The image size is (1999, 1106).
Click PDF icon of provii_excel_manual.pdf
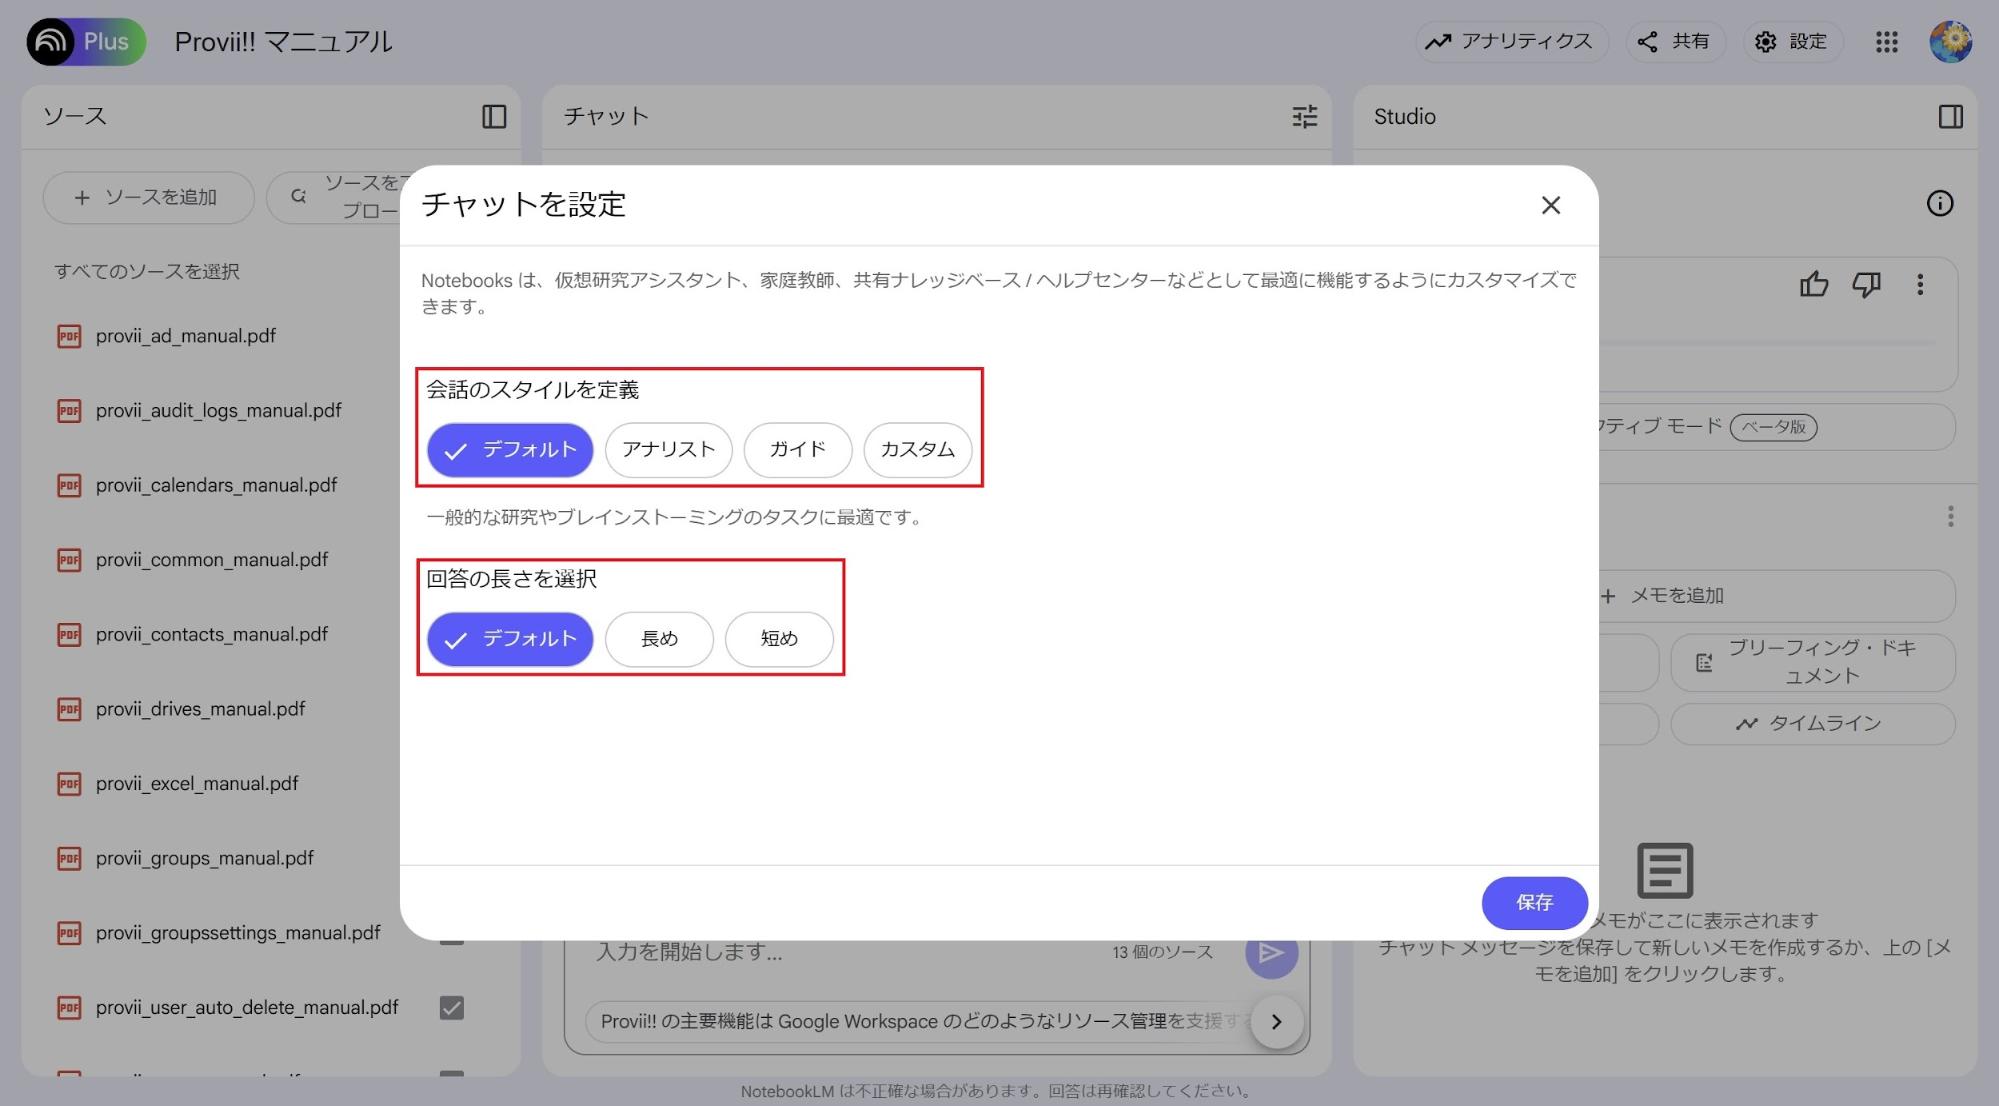point(69,784)
